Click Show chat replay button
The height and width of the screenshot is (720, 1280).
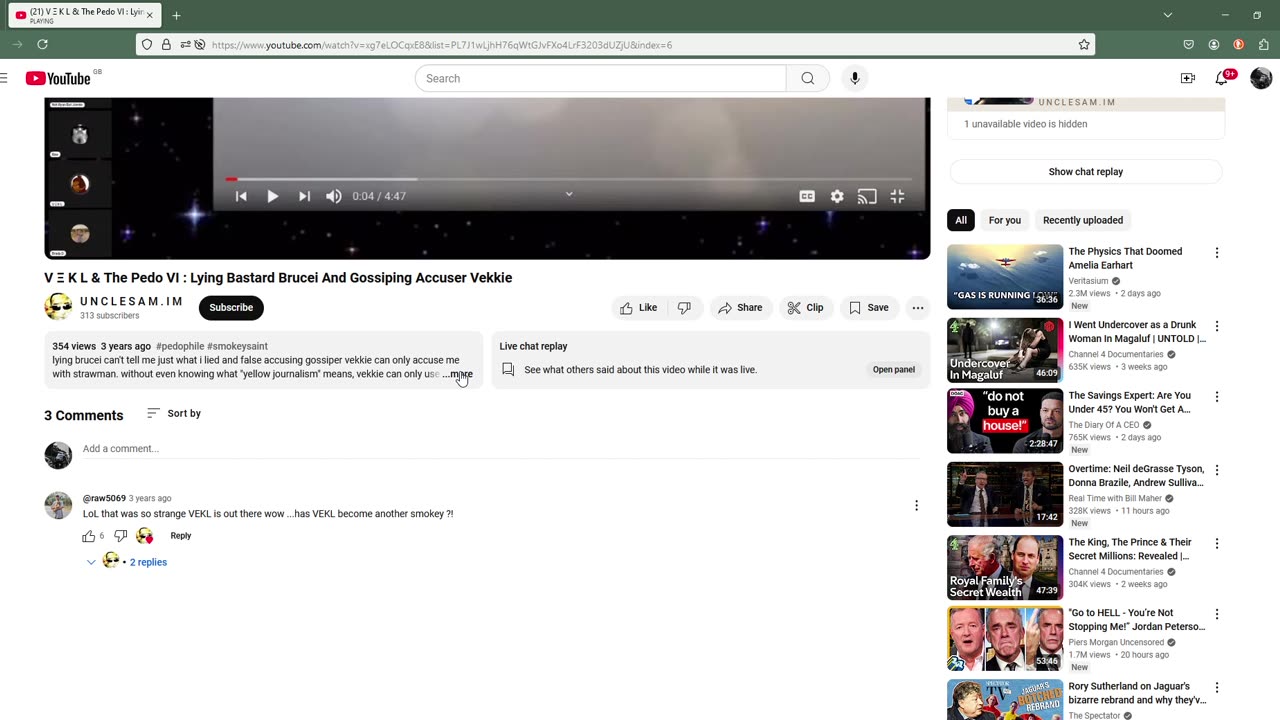click(1085, 172)
